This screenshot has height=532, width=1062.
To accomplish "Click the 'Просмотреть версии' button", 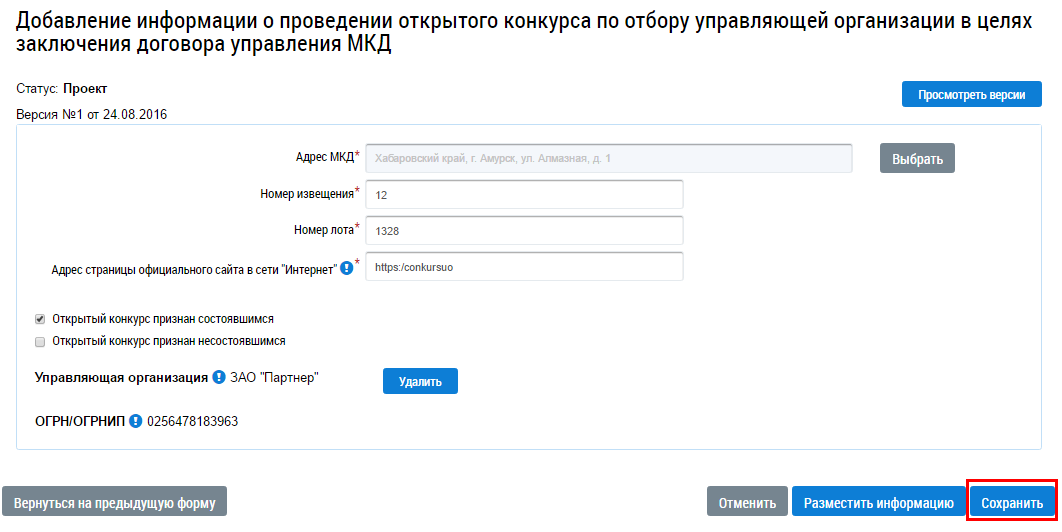I will [x=971, y=95].
